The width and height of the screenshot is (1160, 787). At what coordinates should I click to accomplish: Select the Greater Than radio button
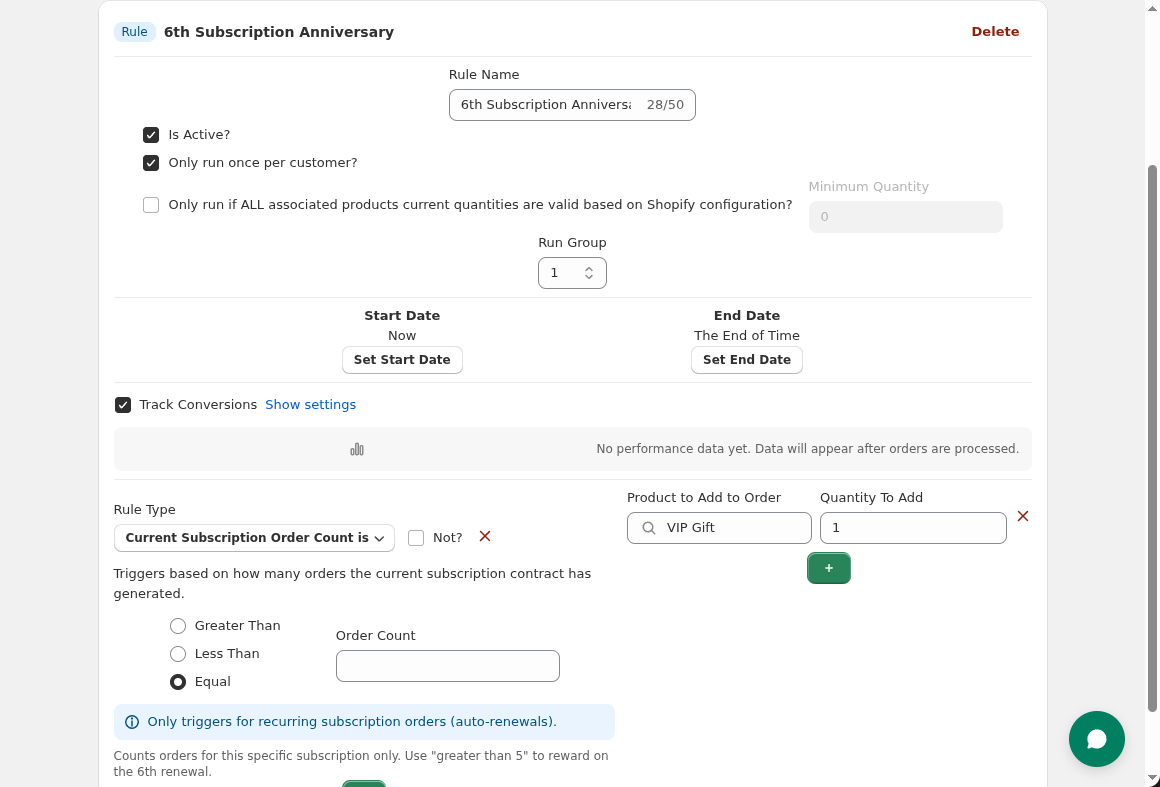(178, 625)
